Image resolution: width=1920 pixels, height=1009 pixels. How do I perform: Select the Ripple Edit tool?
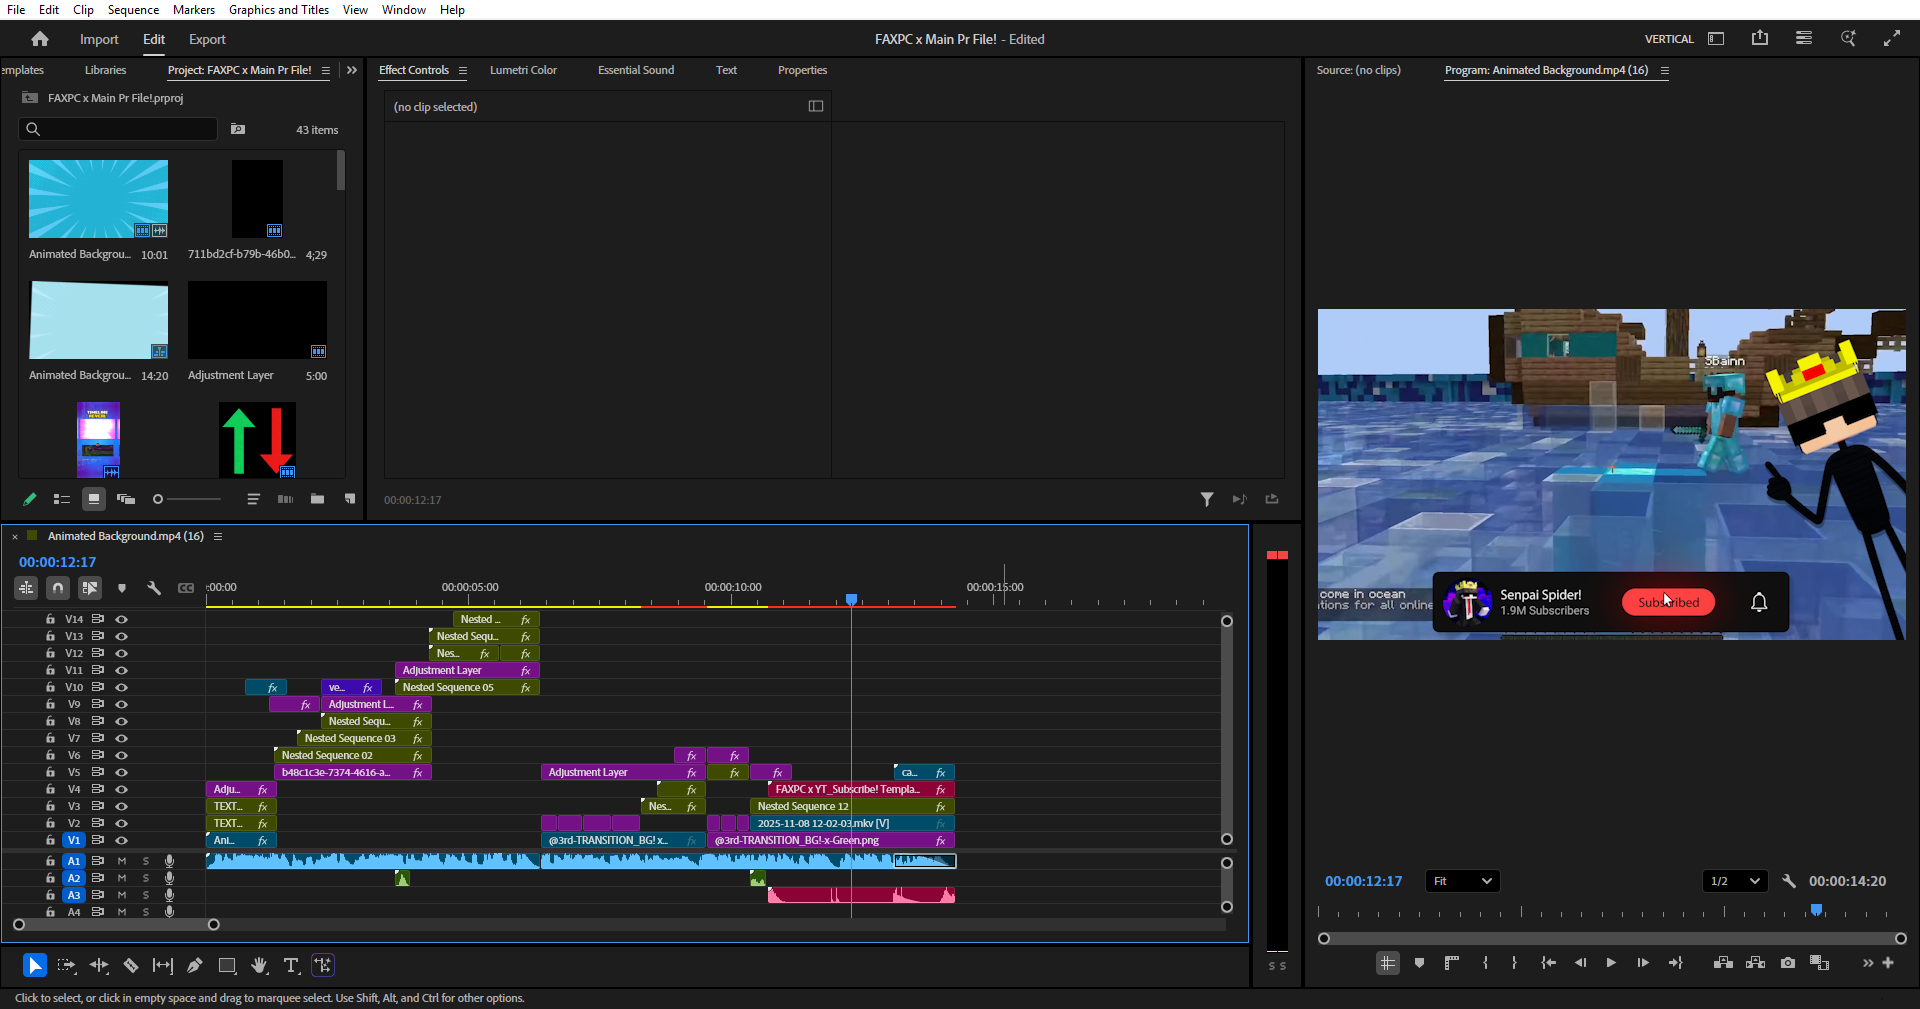(x=99, y=965)
